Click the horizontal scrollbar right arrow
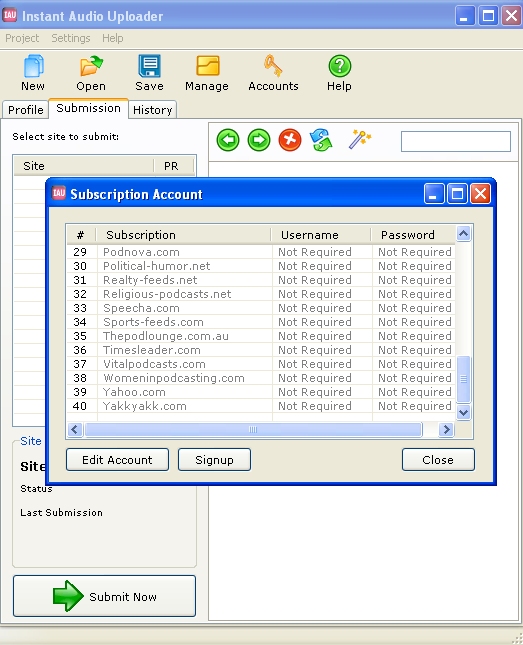This screenshot has width=523, height=645. (x=446, y=429)
